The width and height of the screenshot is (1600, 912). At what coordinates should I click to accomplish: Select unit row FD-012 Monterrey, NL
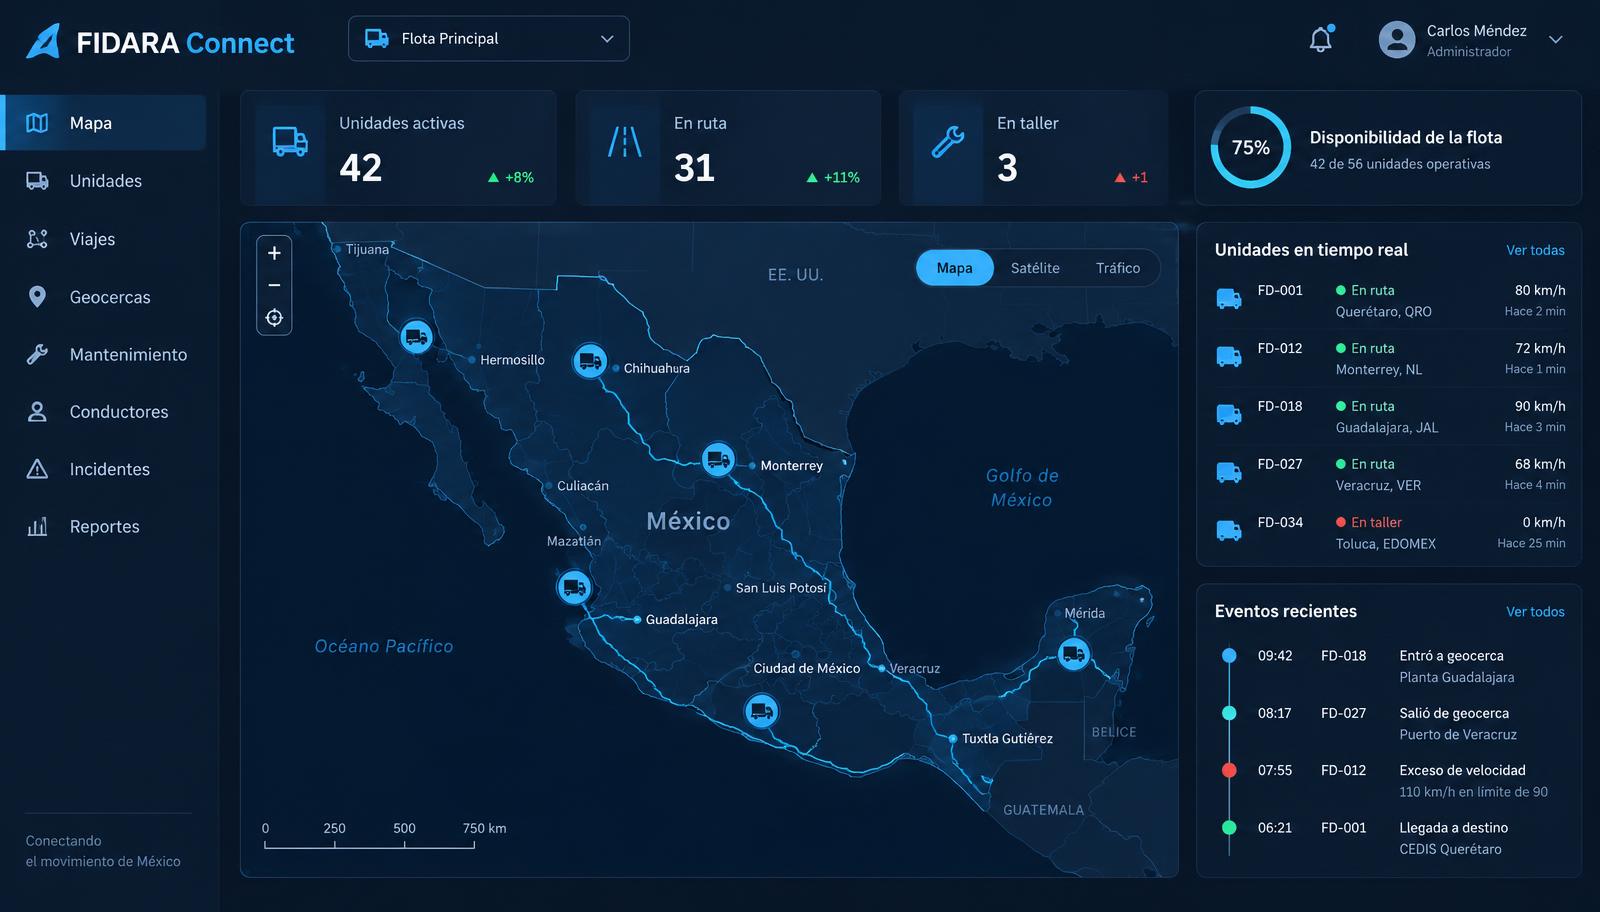coord(1390,358)
